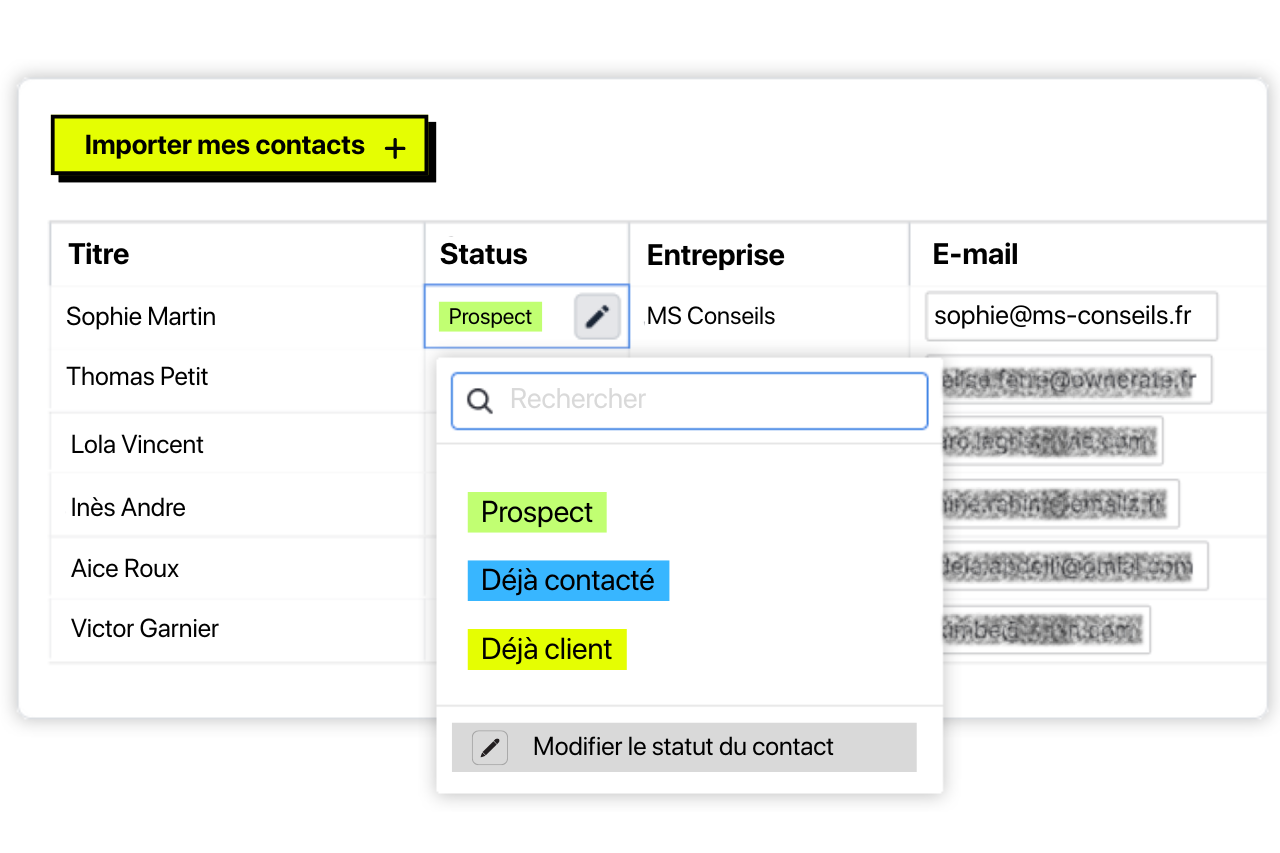1280x853 pixels.
Task: Choose the Déjà client status option
Action: tap(547, 649)
